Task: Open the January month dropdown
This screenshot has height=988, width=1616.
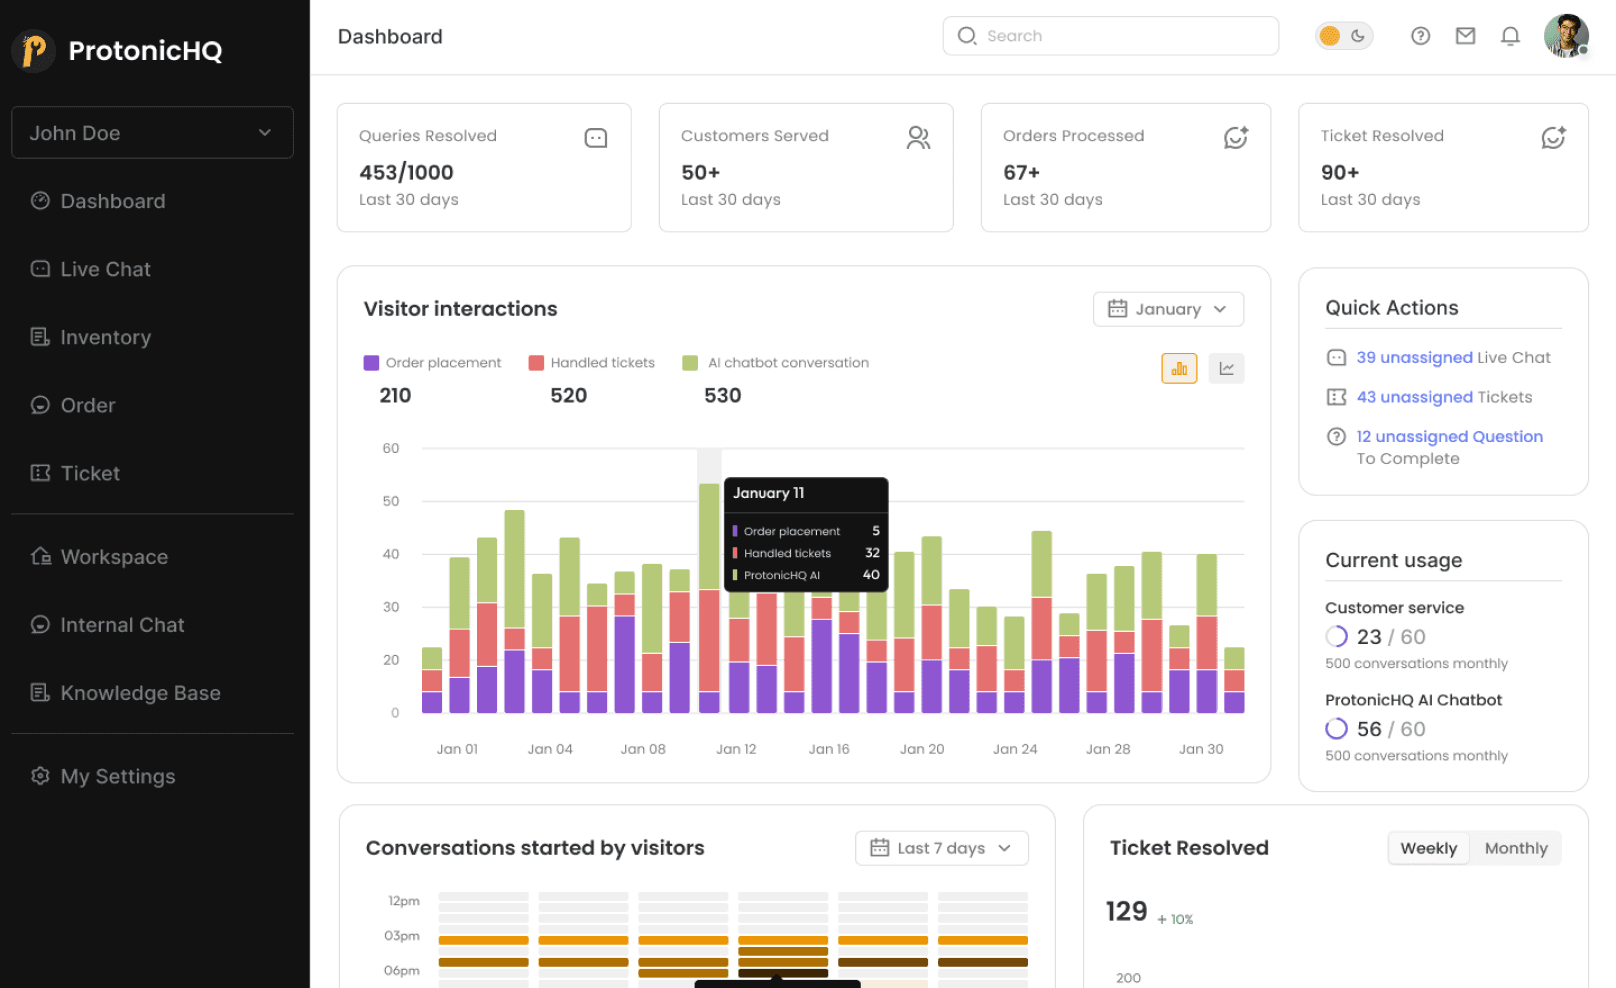Action: (1168, 309)
